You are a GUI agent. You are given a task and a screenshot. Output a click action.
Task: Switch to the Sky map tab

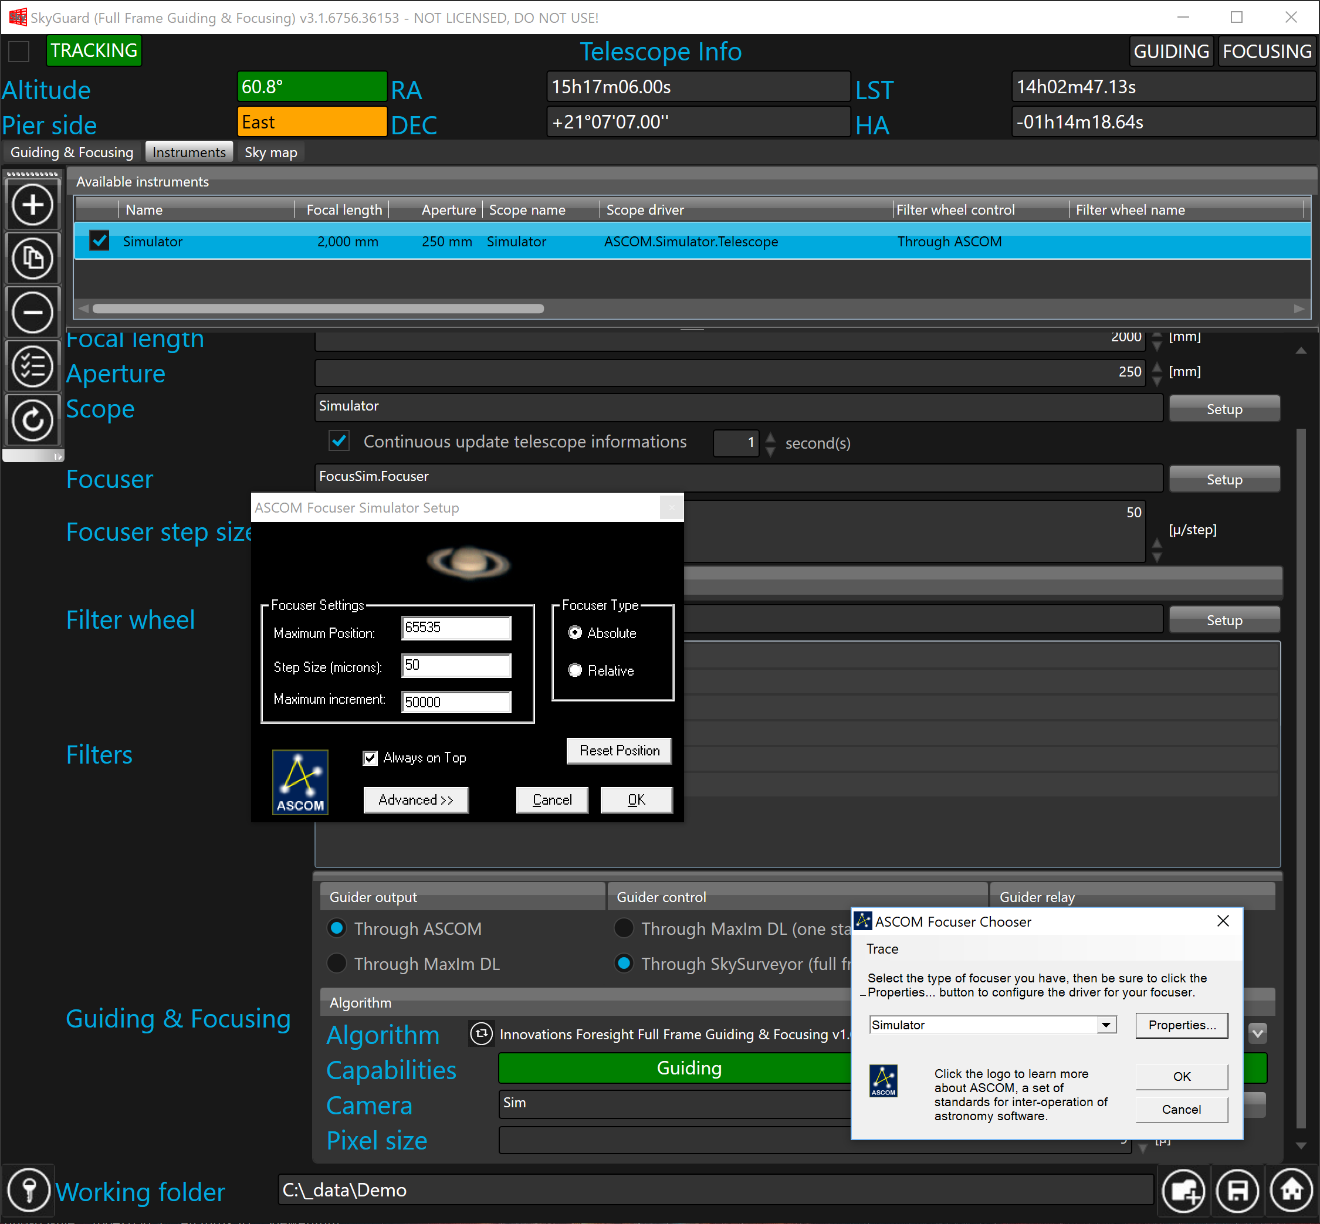[x=271, y=152]
